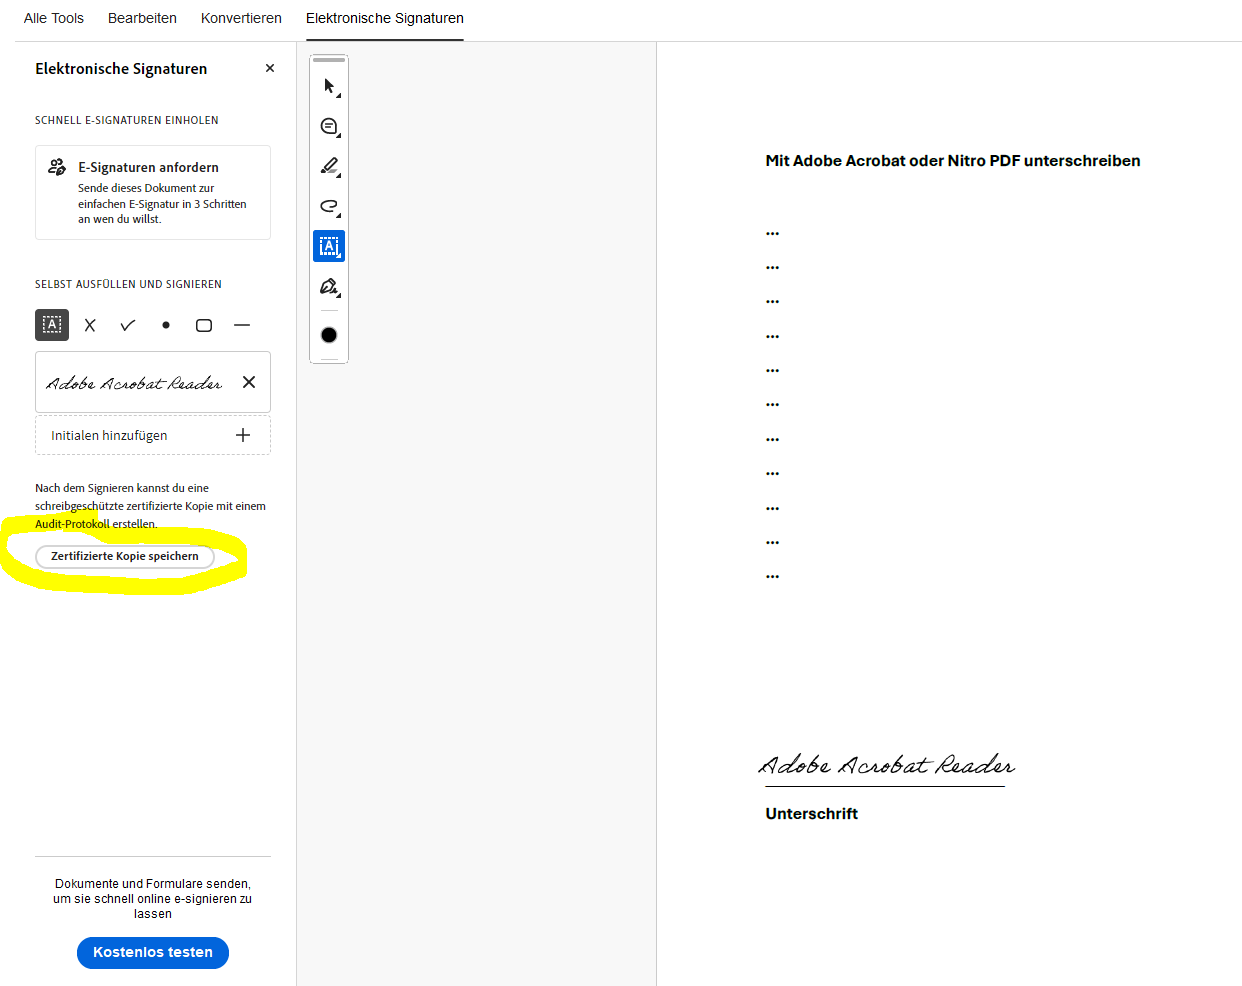Open the arrow tool options flyout
This screenshot has width=1242, height=986.
tap(338, 95)
